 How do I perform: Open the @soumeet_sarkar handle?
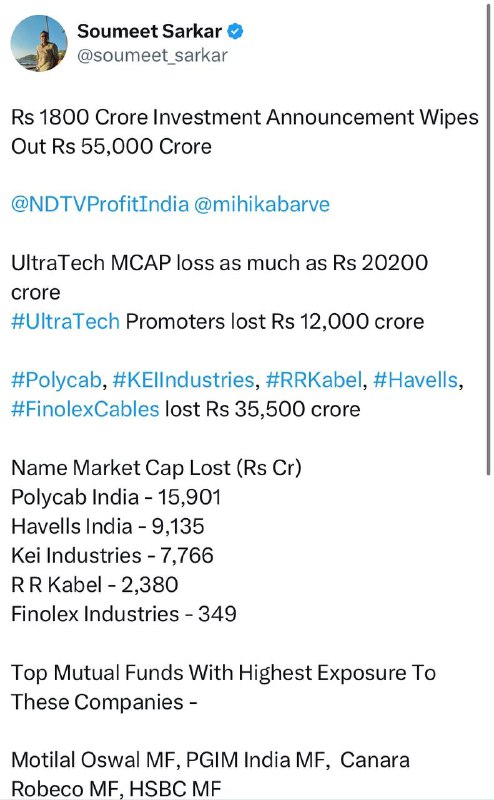(x=152, y=55)
